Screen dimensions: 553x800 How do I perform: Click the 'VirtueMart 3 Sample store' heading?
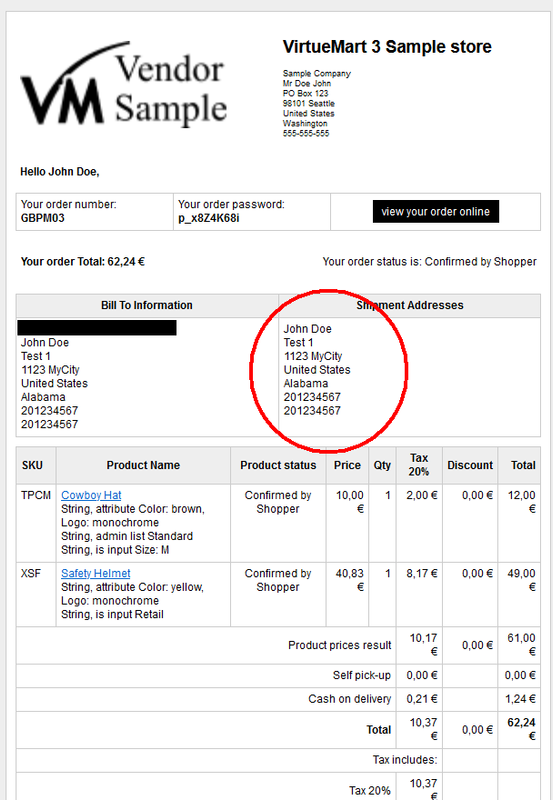pos(387,47)
